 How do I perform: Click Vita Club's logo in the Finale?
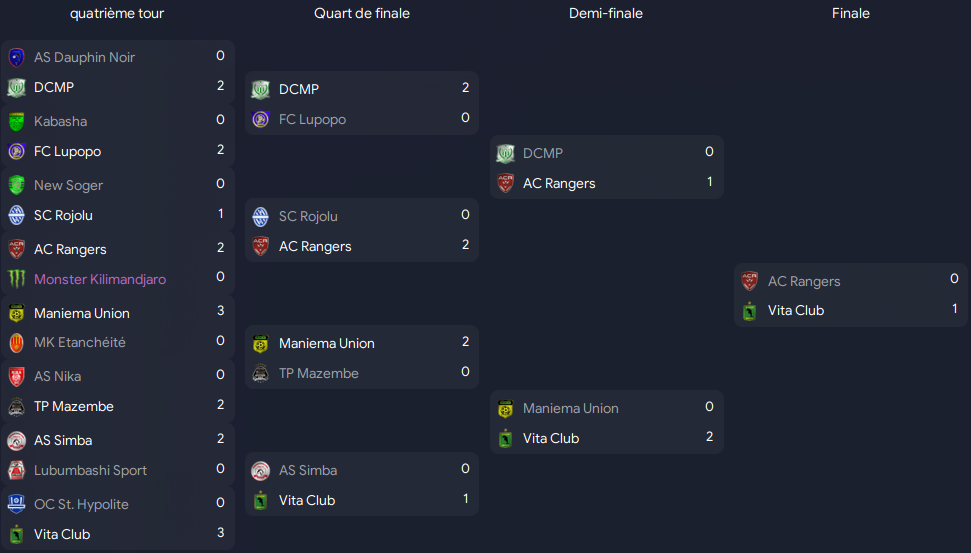749,311
